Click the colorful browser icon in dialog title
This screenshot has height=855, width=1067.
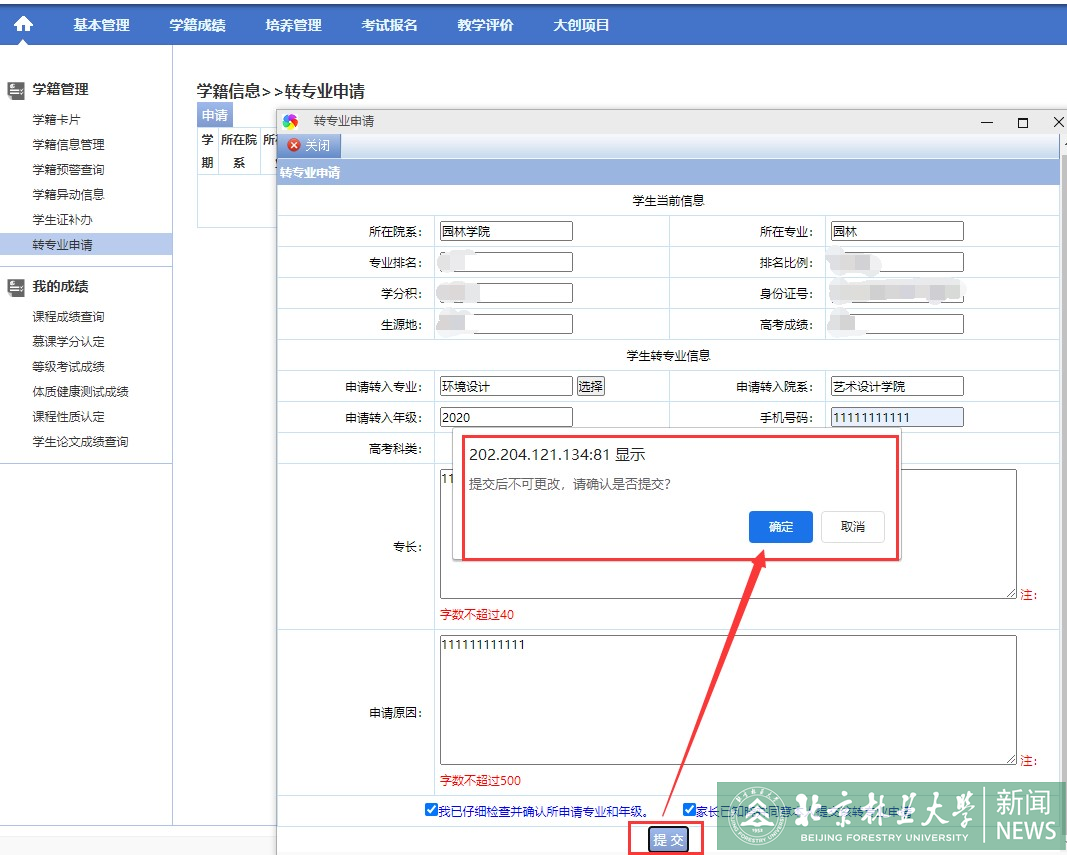(x=290, y=121)
